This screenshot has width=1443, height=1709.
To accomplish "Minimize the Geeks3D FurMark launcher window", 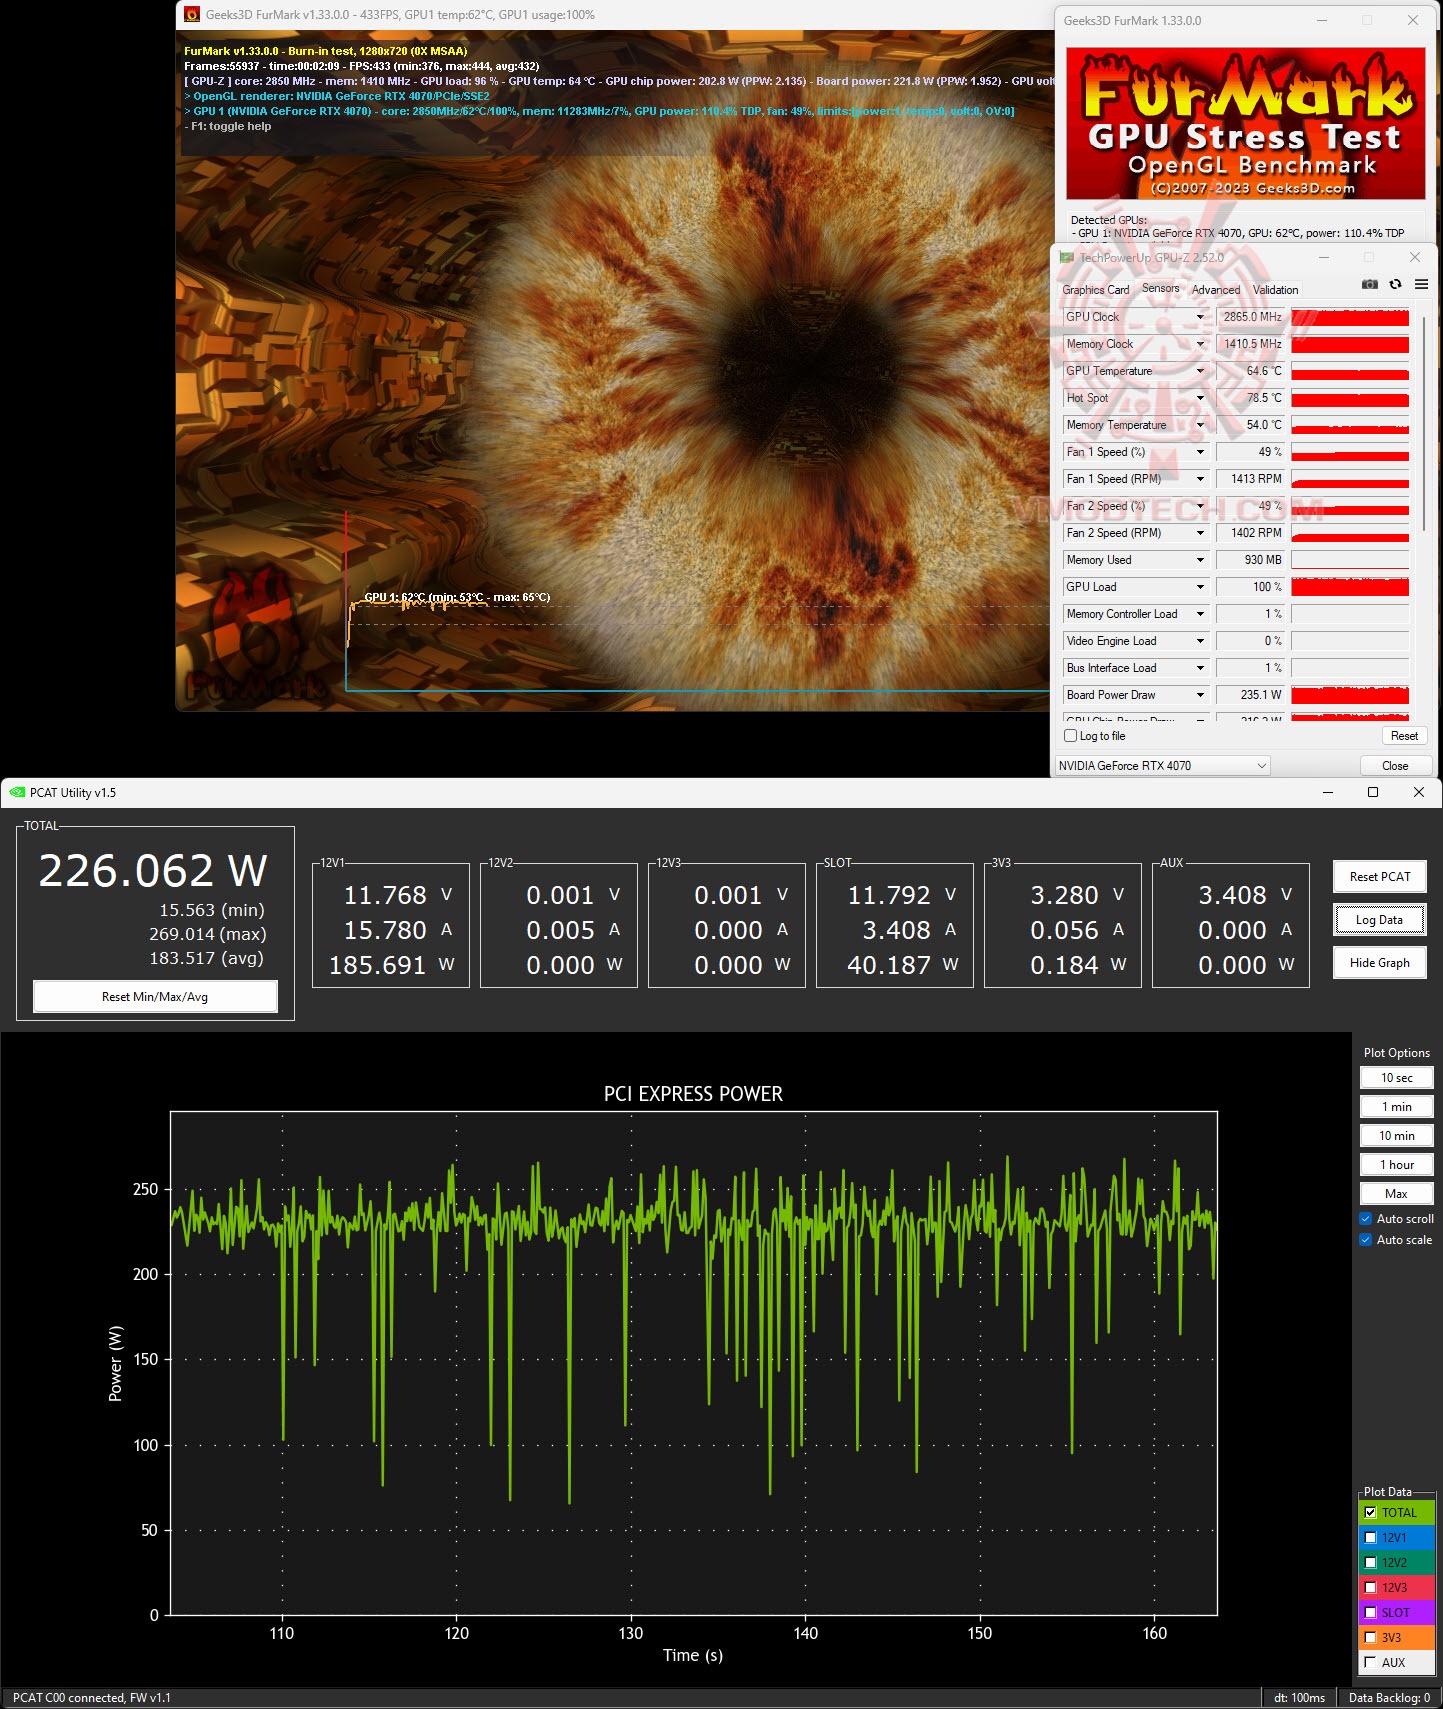I will (x=1322, y=20).
